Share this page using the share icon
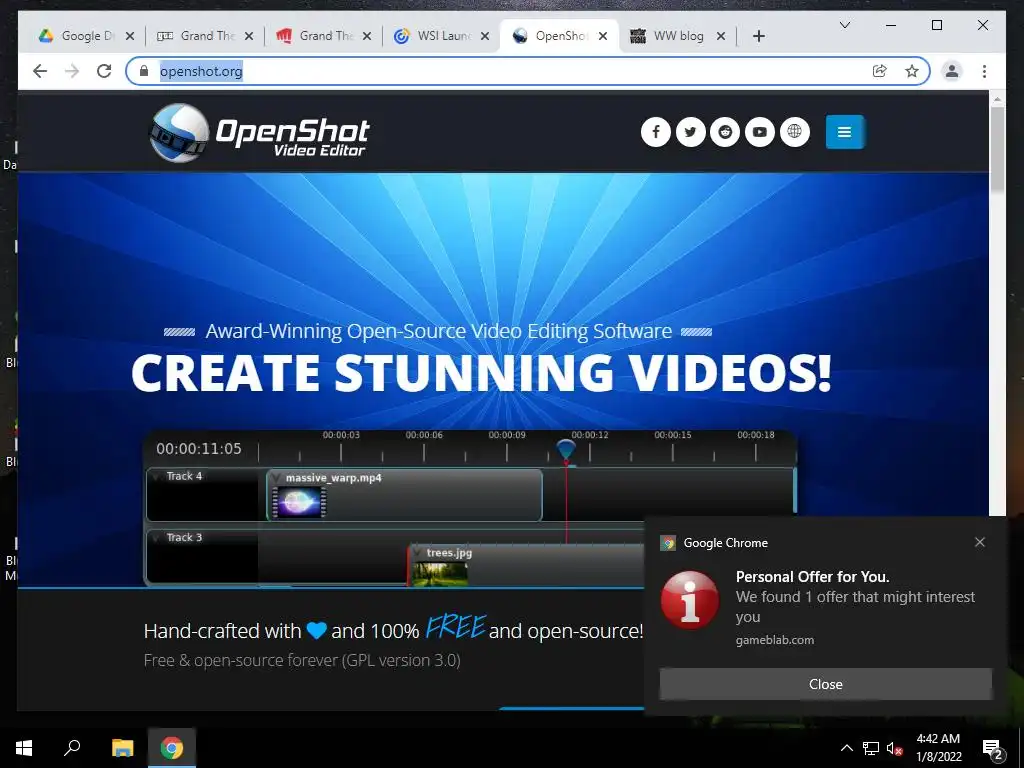The width and height of the screenshot is (1024, 768). 880,71
